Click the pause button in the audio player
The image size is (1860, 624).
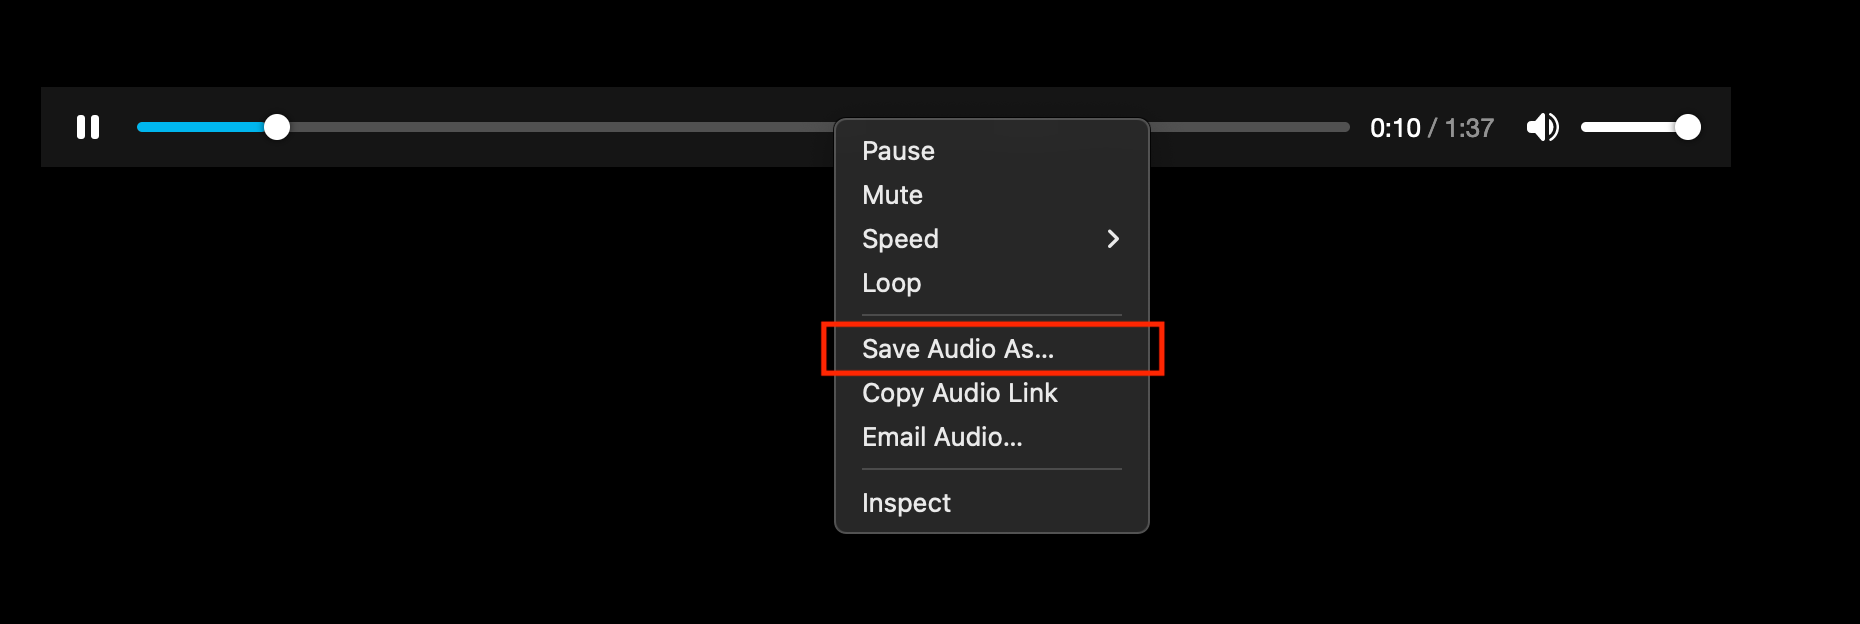88,127
